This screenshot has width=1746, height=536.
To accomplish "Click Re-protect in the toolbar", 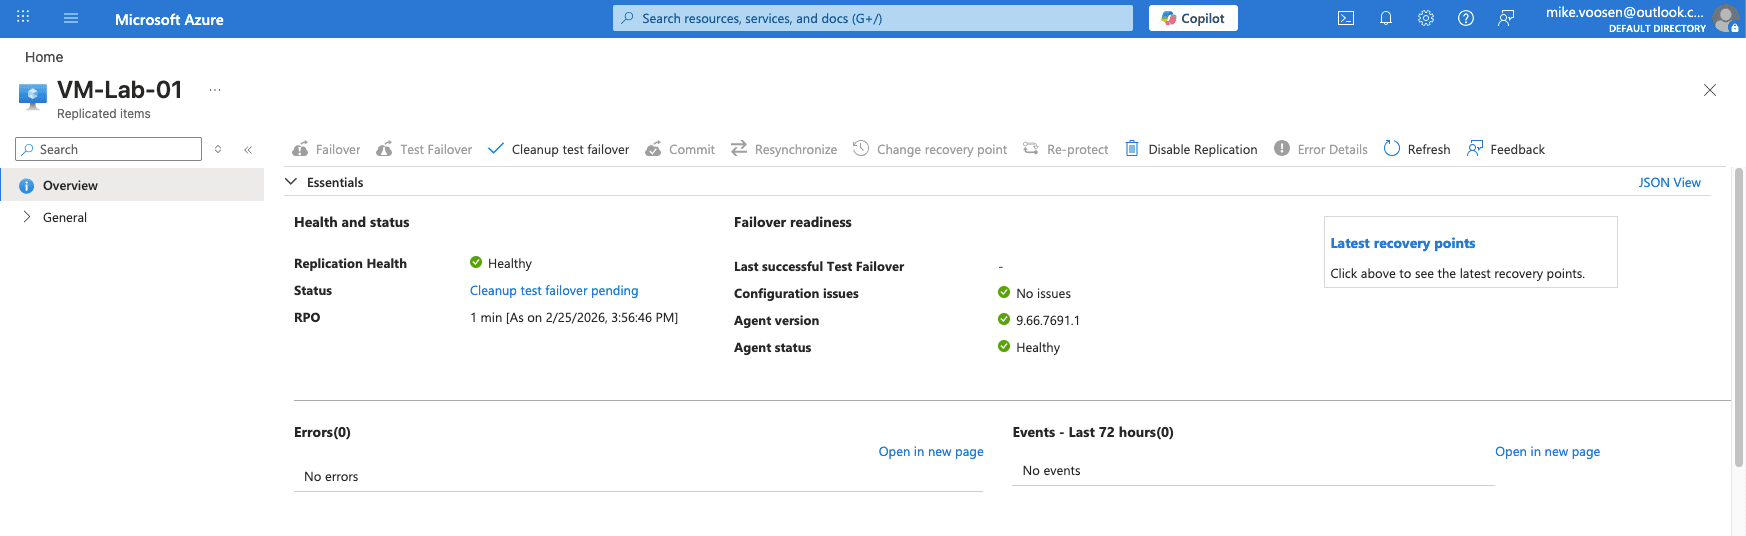I will pyautogui.click(x=1066, y=149).
